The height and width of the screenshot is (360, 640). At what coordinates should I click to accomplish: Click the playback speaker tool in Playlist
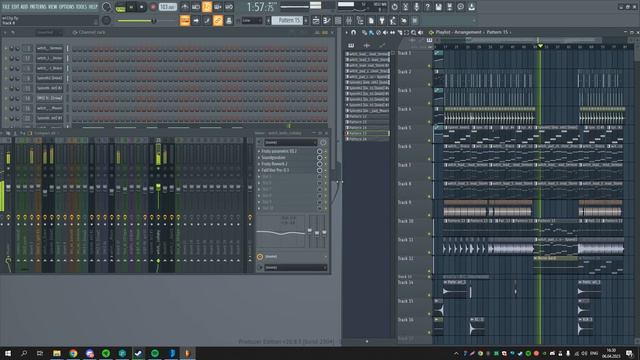coord(420,33)
